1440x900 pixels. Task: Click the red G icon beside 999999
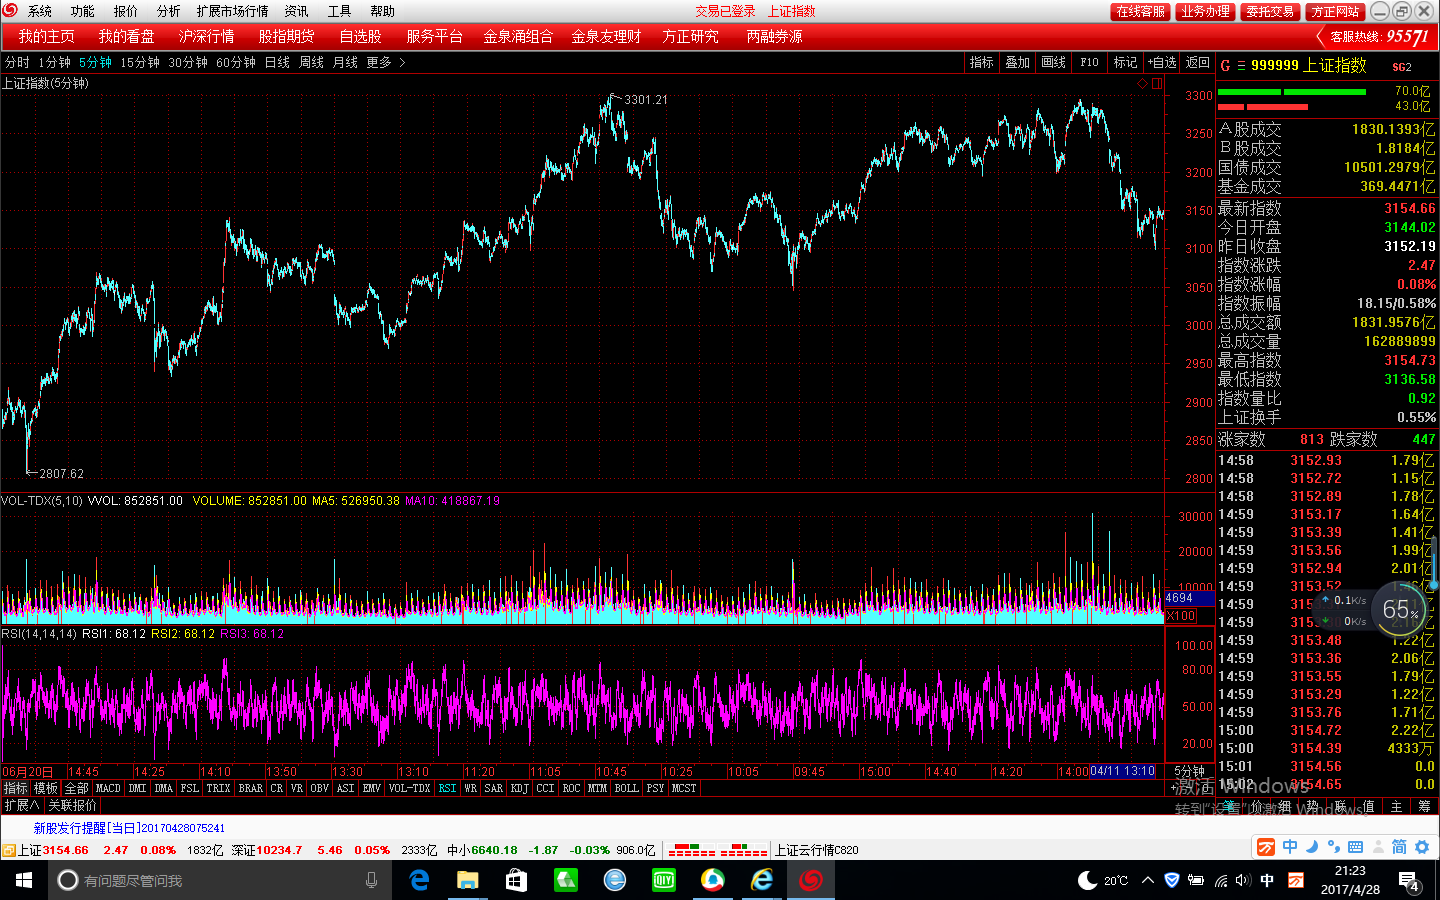1226,66
